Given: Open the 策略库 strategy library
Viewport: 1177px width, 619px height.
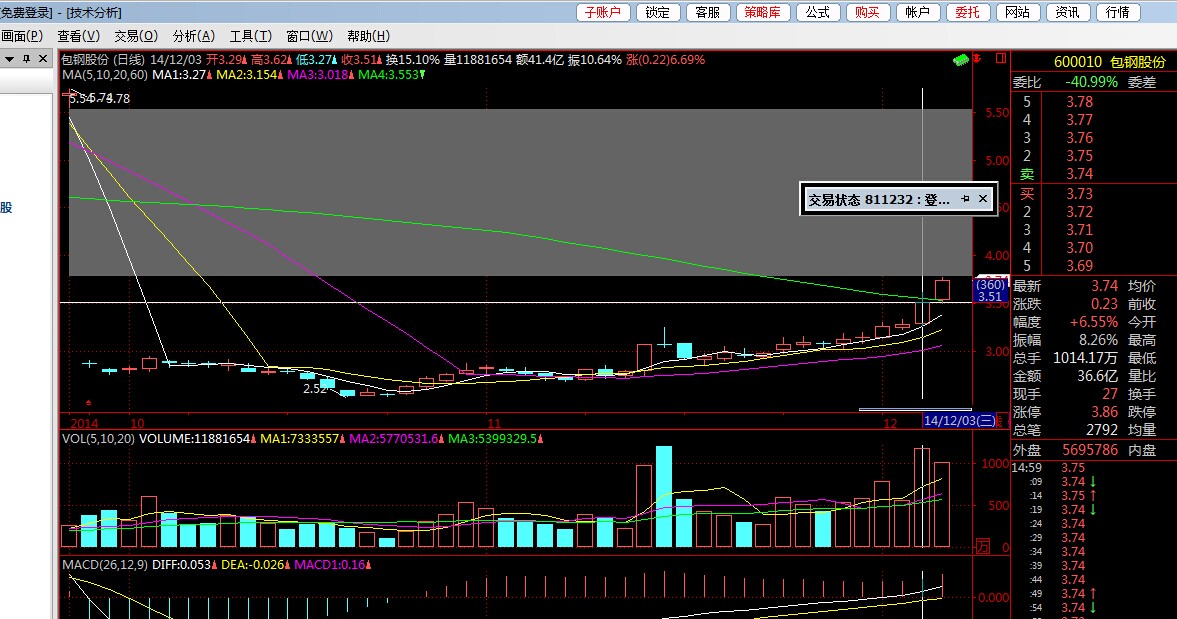Looking at the screenshot, I should [x=764, y=12].
